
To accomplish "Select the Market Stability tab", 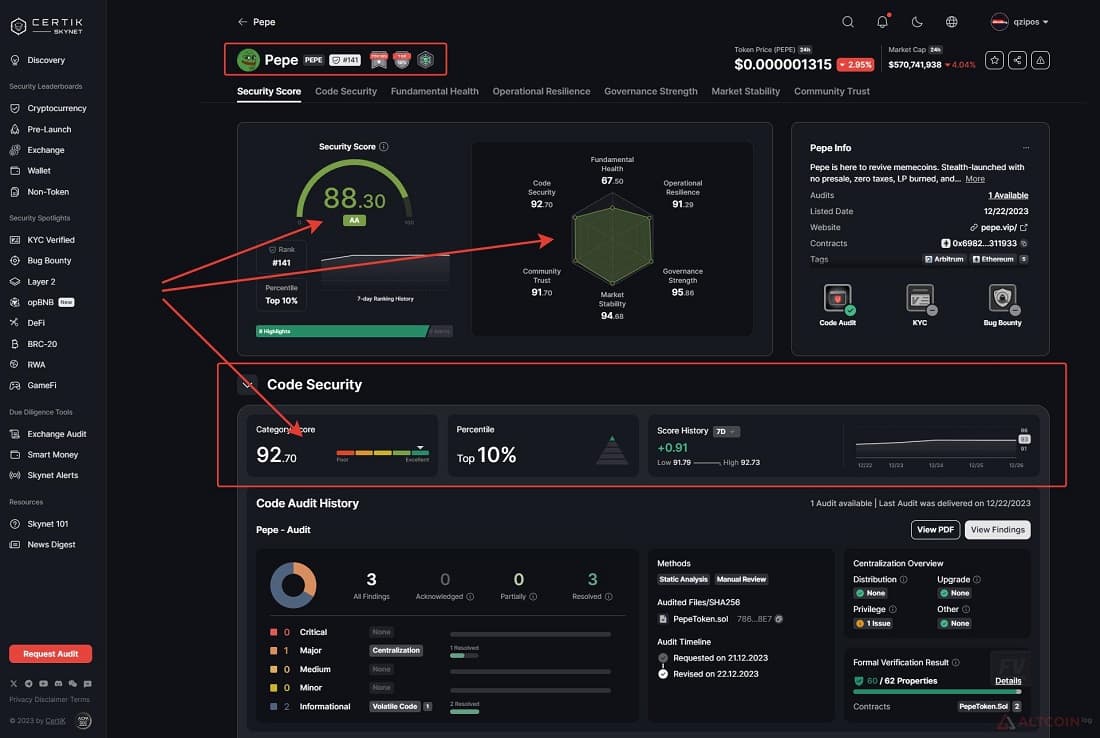I will (745, 91).
